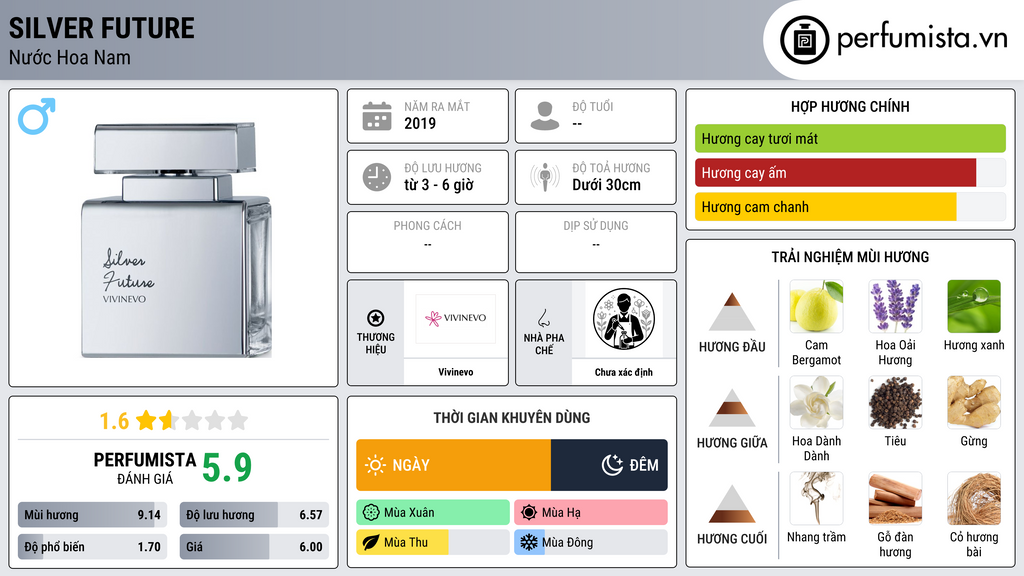Click the person silhouette icon for Độ tuổi
Screen dimensions: 1024x576
pos(545,116)
